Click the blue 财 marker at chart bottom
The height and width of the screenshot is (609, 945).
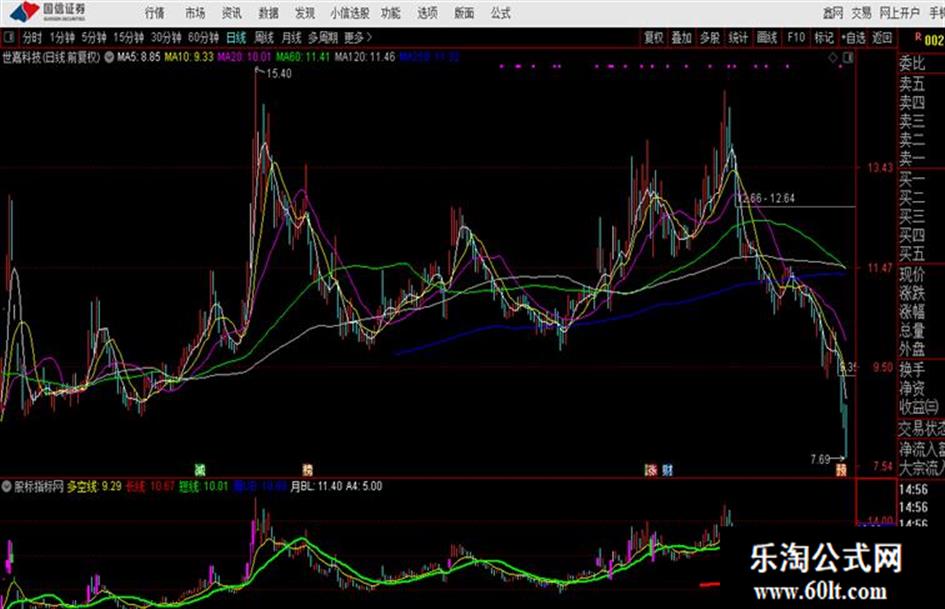point(667,470)
